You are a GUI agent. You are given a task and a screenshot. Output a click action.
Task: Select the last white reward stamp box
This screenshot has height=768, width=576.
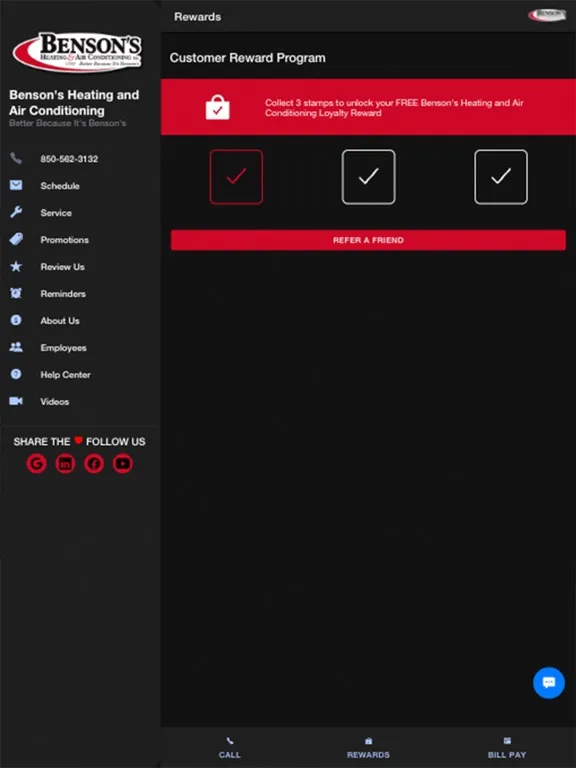click(x=501, y=177)
